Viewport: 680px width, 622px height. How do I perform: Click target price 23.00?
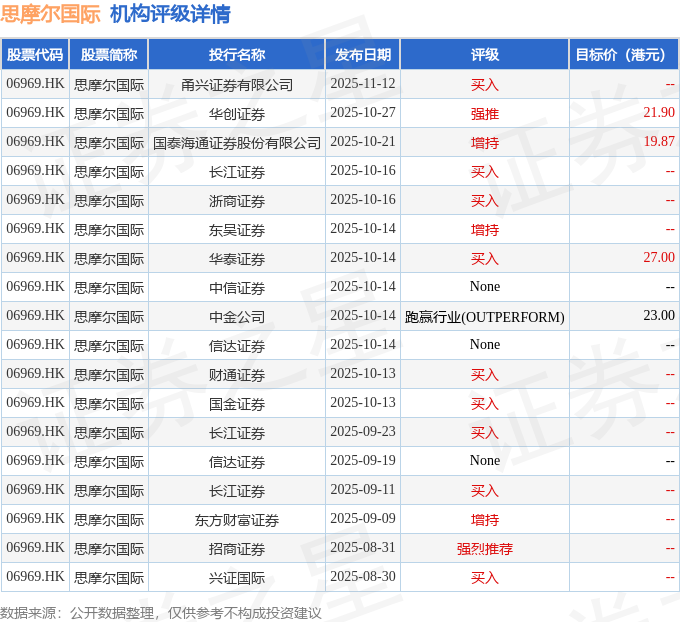[x=659, y=315]
